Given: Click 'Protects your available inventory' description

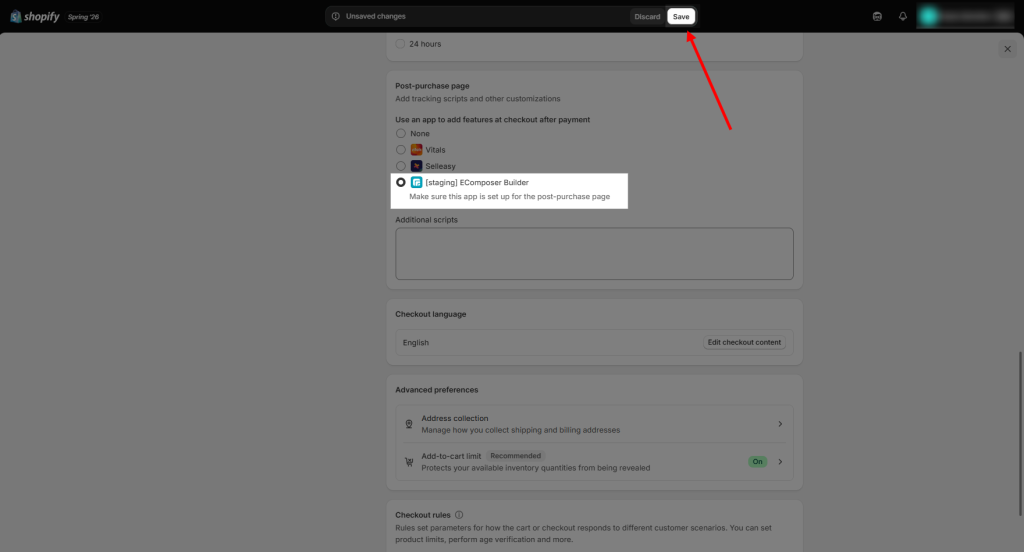Looking at the screenshot, I should tap(536, 468).
